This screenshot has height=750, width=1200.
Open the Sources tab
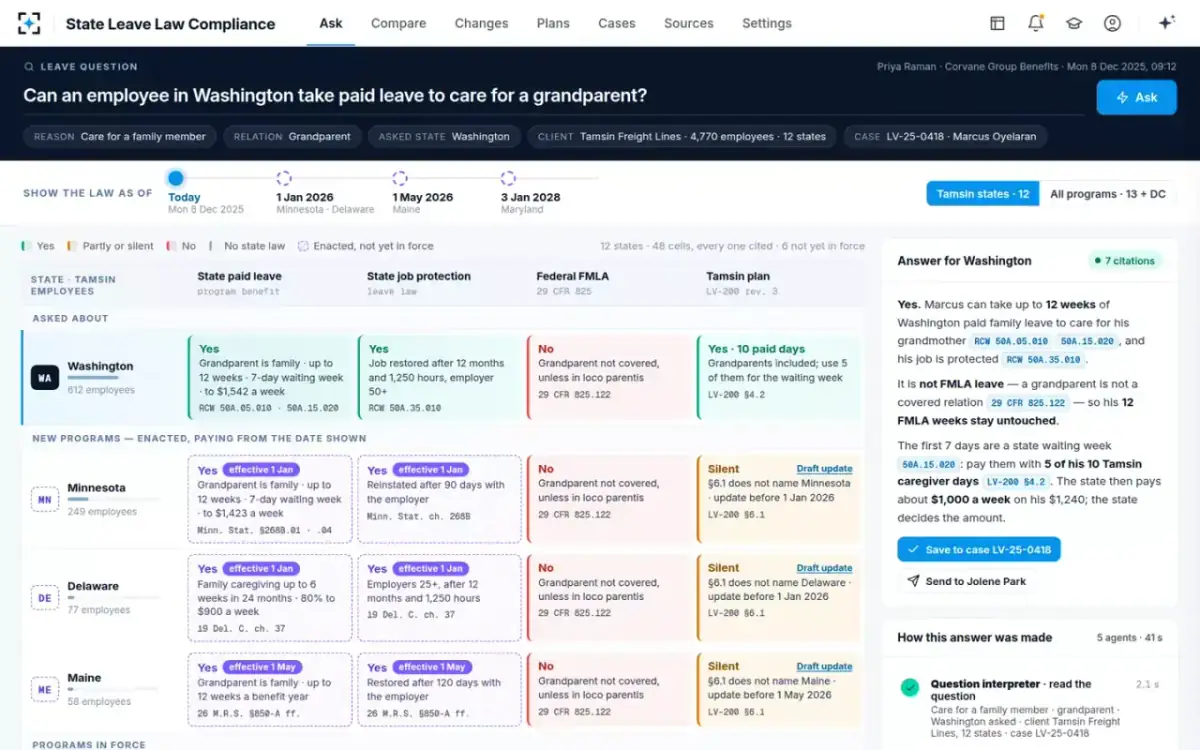click(x=689, y=23)
